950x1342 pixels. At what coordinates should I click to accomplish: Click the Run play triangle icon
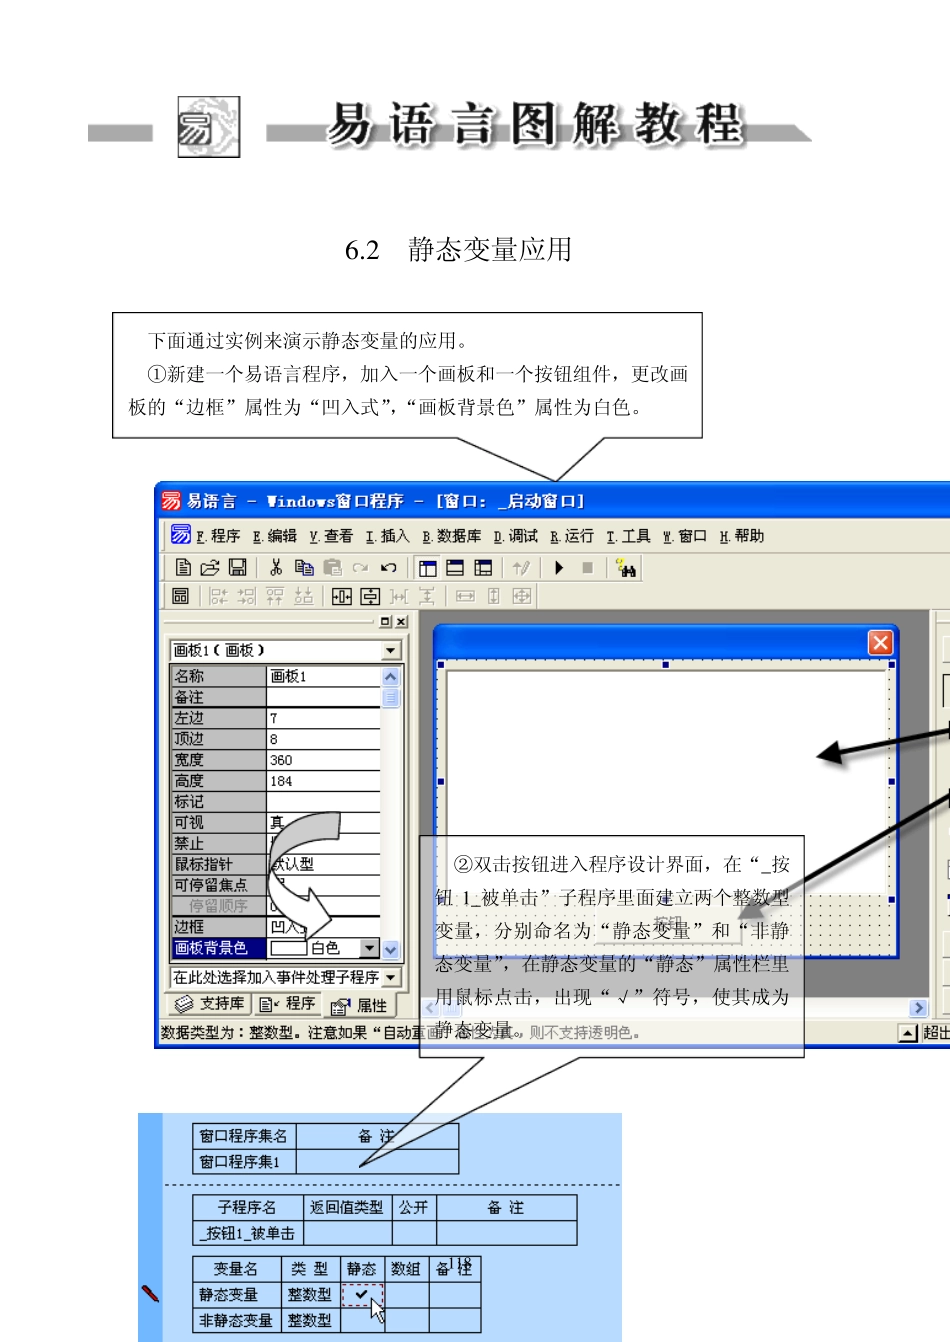click(x=559, y=568)
